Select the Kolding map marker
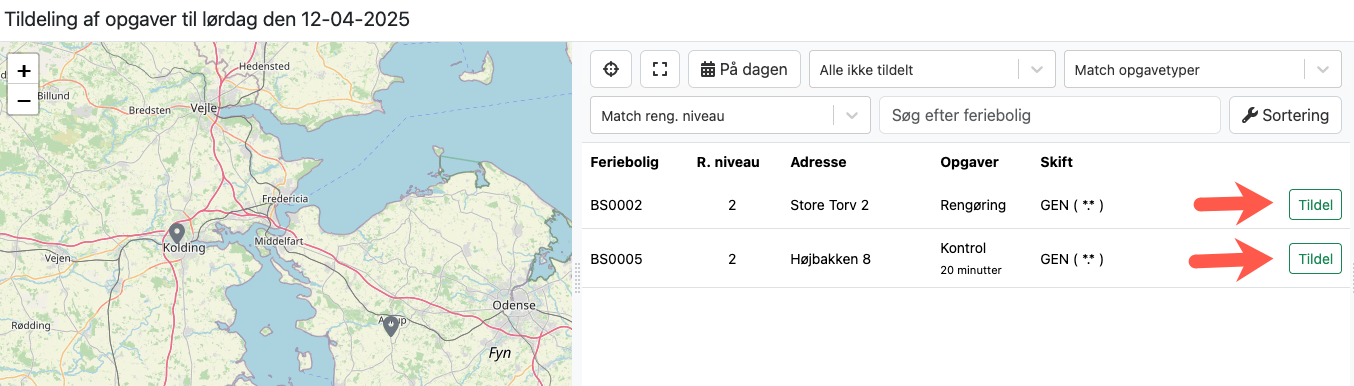This screenshot has width=1354, height=386. (x=177, y=234)
